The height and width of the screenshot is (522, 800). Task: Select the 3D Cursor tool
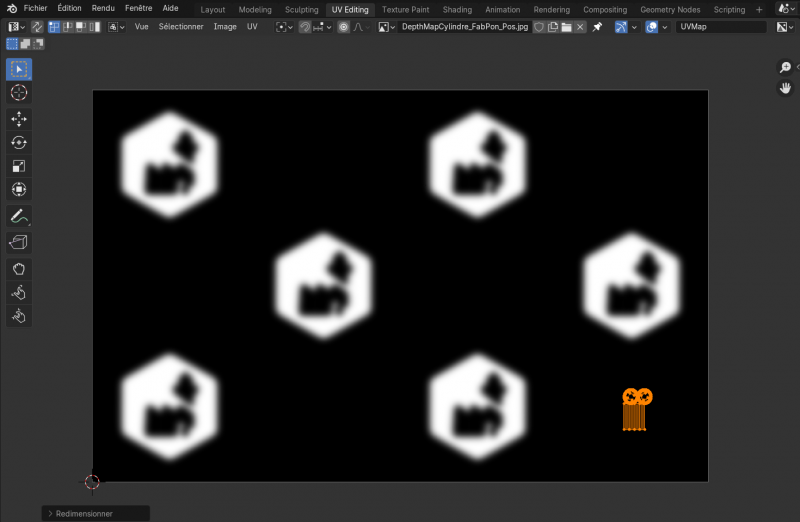[x=19, y=93]
